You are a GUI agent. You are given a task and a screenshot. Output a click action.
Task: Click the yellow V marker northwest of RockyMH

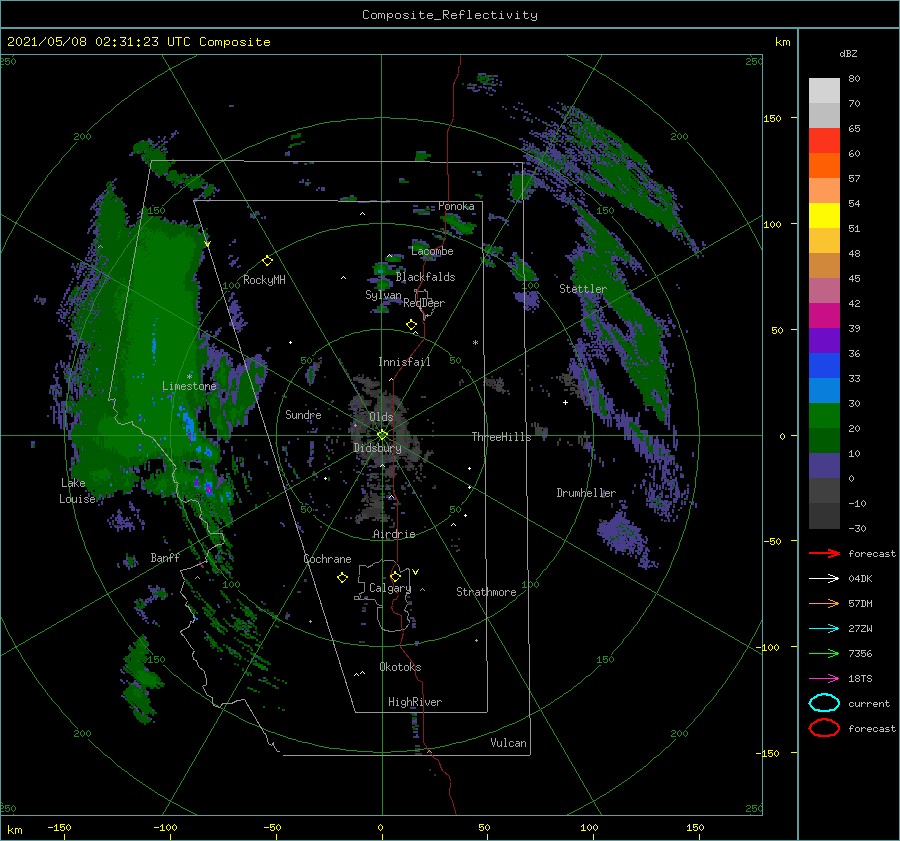[207, 244]
